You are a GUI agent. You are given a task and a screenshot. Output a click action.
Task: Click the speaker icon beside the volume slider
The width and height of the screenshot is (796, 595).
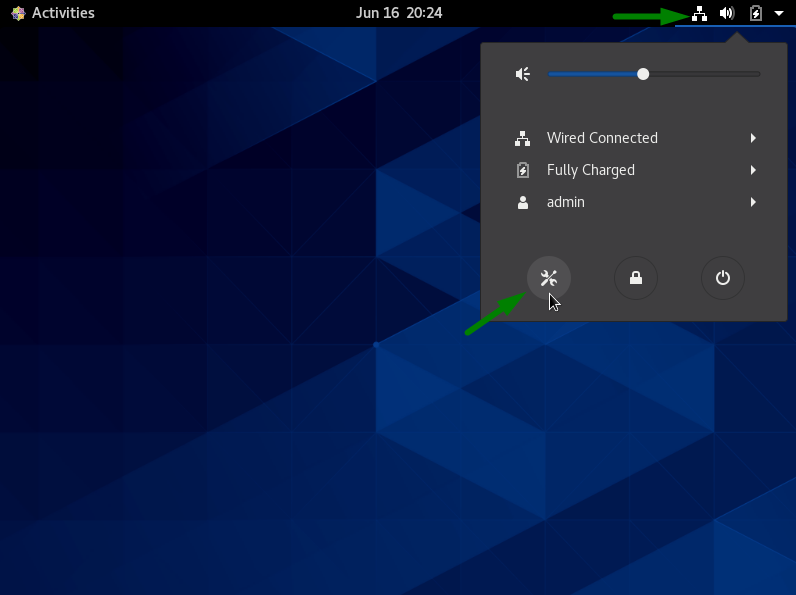click(522, 74)
